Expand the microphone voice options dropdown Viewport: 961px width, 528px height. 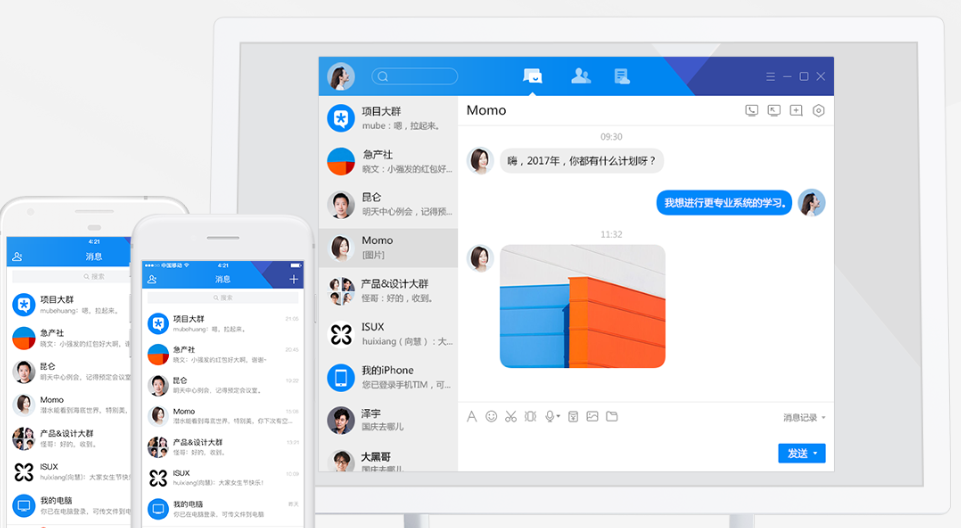(x=559, y=417)
